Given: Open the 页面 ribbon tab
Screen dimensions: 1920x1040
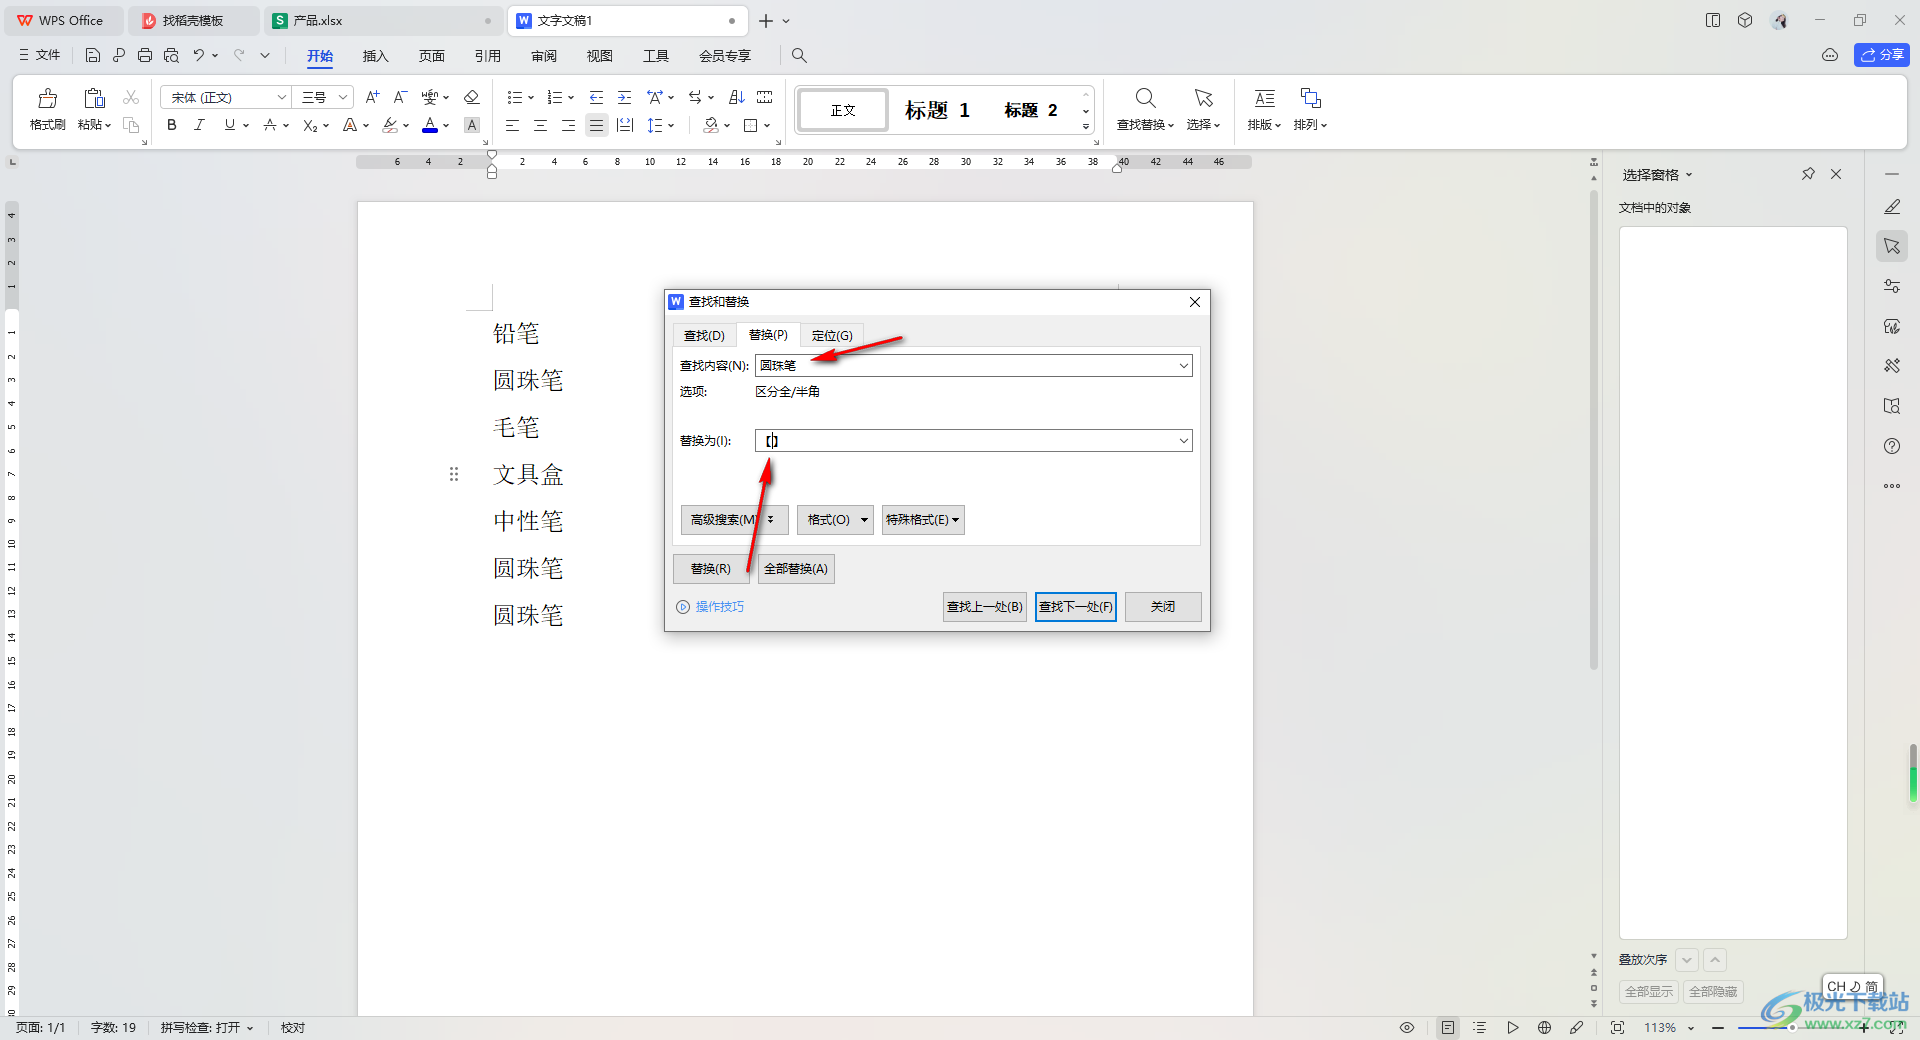Looking at the screenshot, I should coord(431,56).
